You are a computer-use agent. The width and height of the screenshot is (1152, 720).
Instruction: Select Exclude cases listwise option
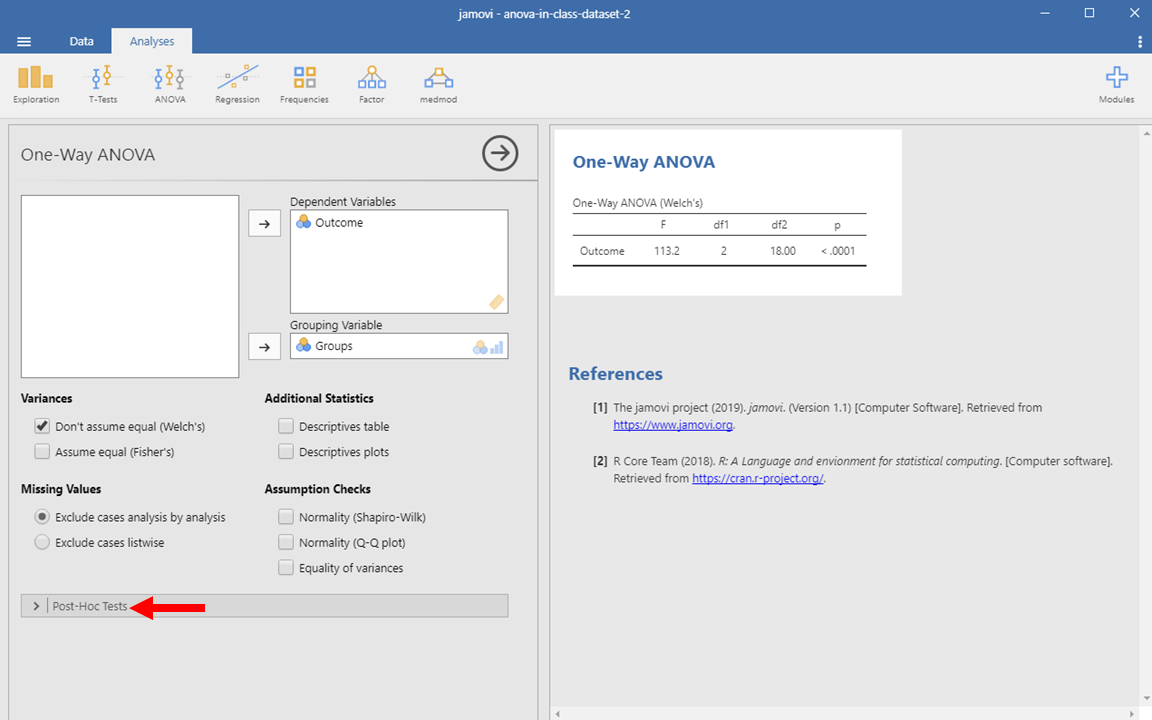[42, 543]
